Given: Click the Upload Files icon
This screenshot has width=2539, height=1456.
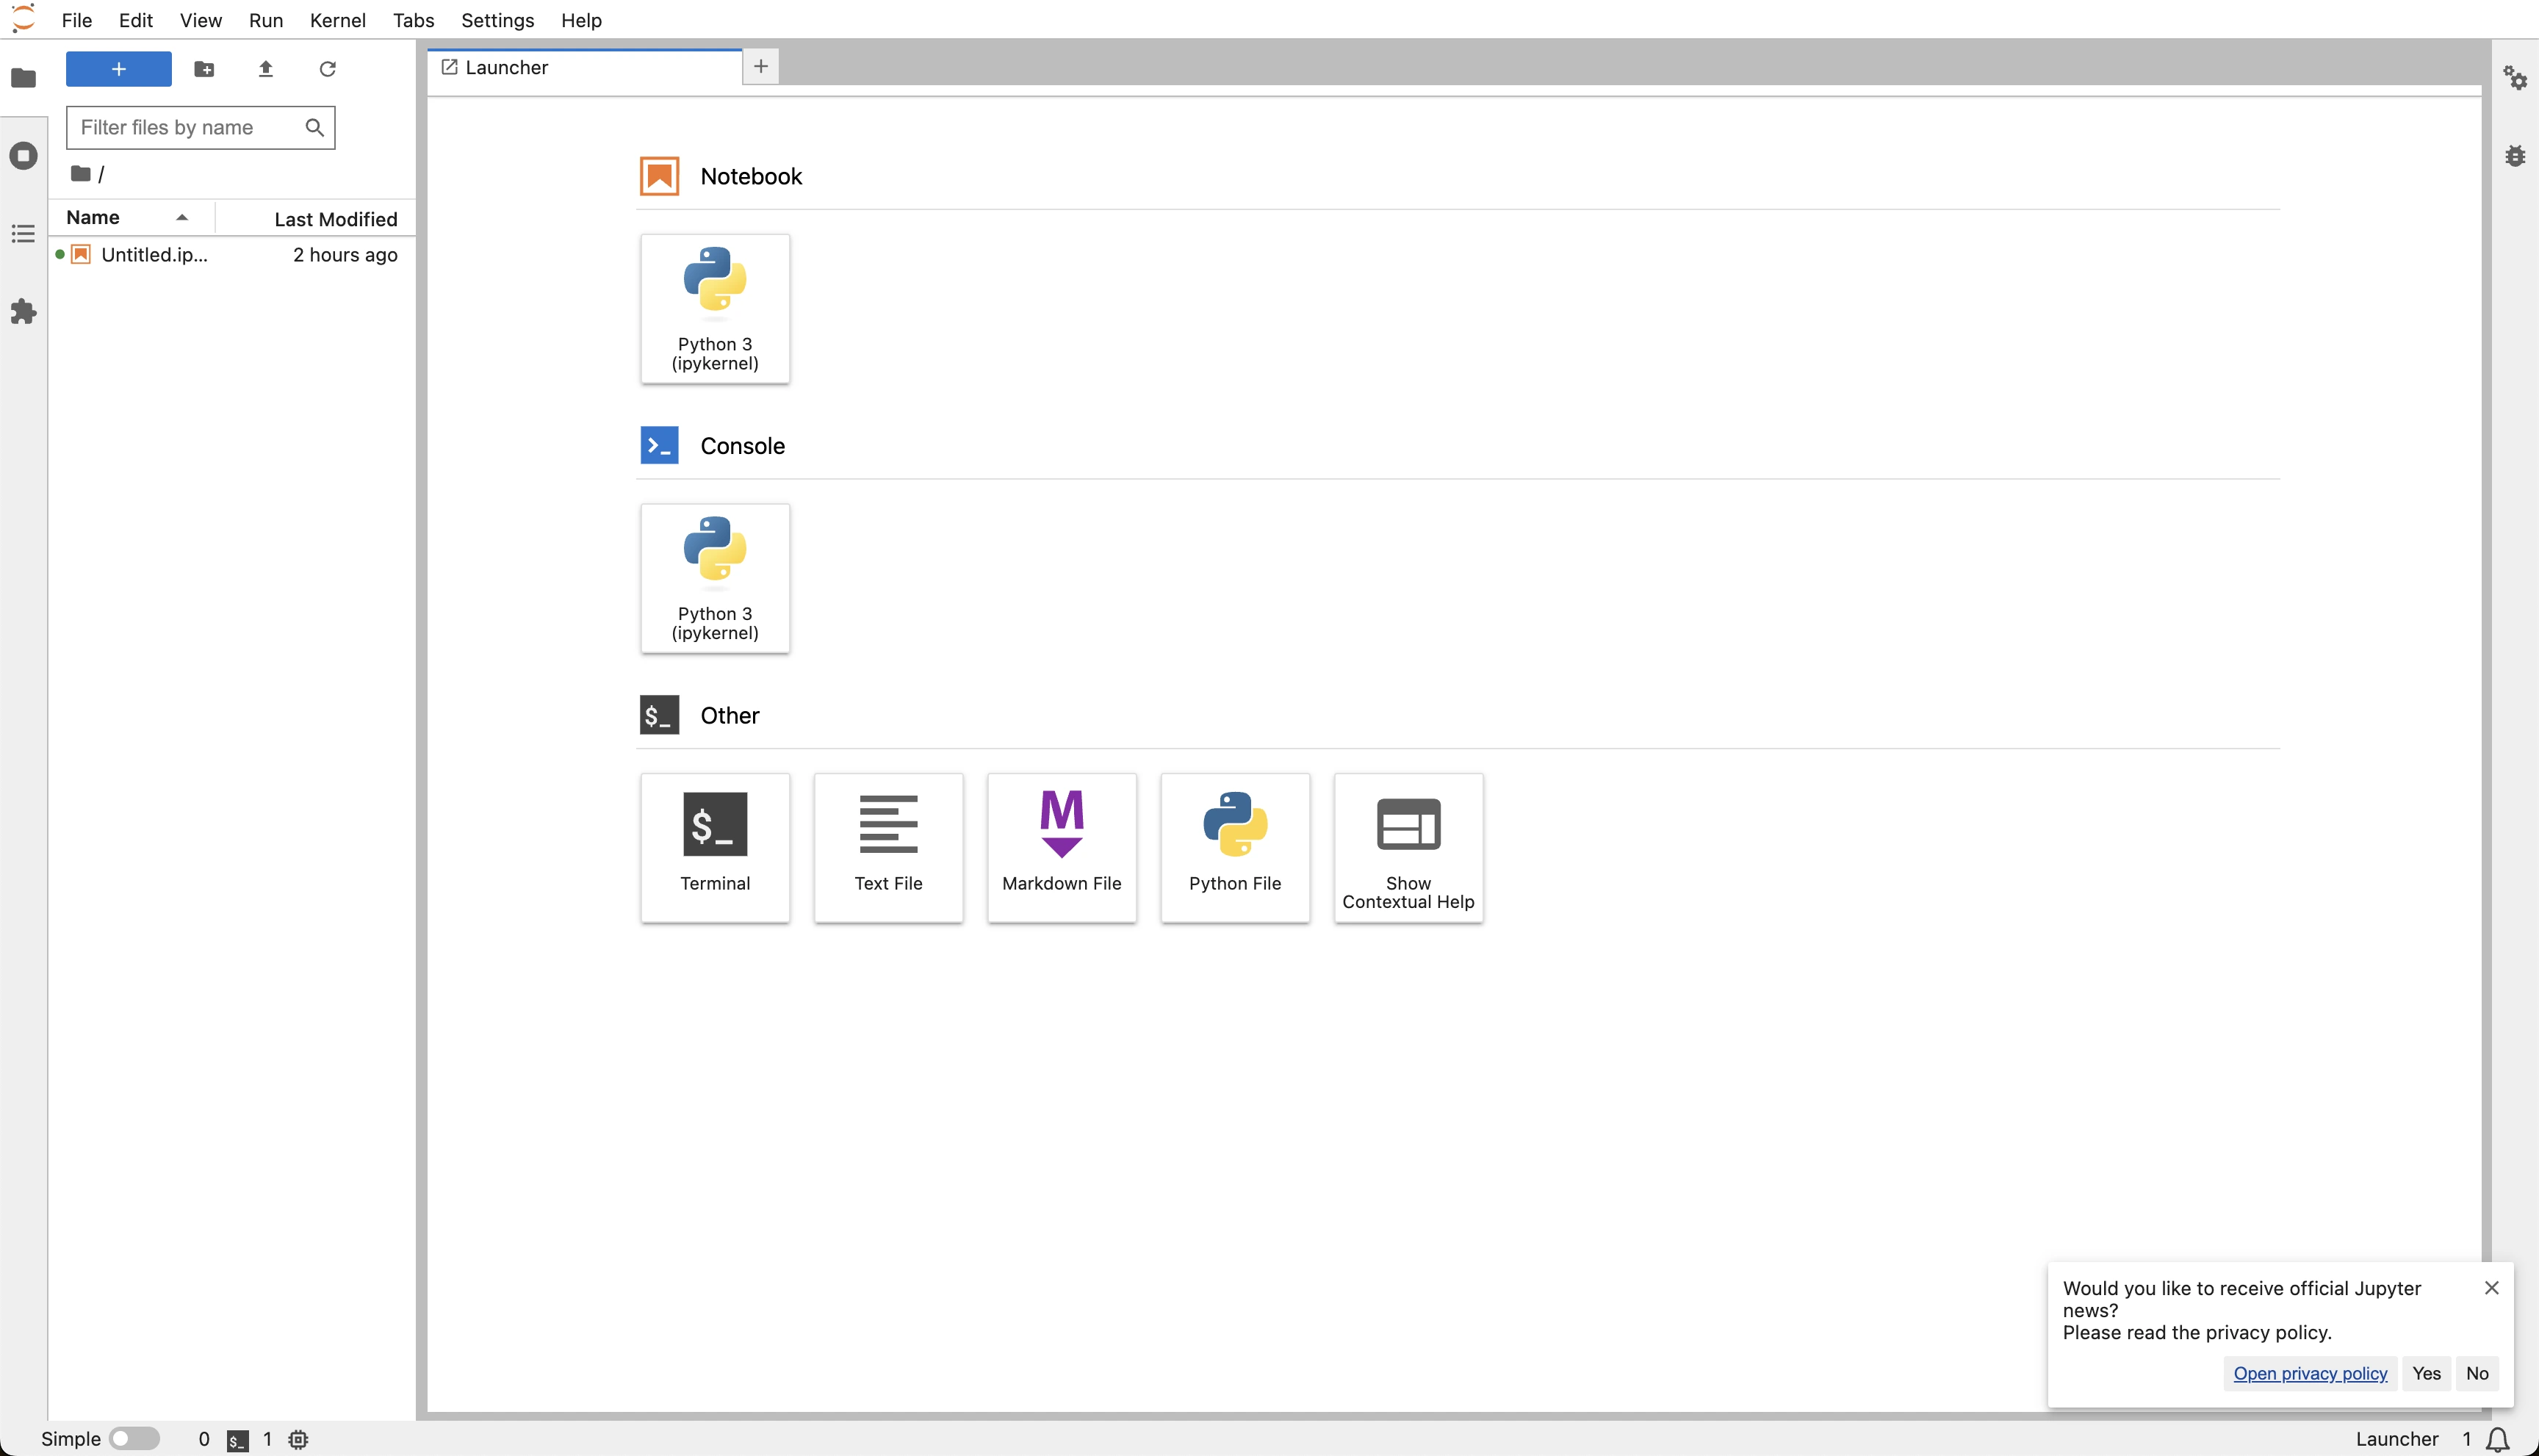Looking at the screenshot, I should pos(266,69).
